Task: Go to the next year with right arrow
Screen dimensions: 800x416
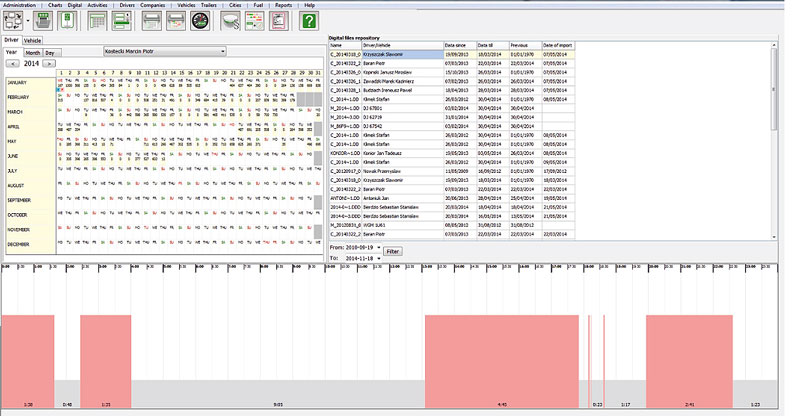Action: (49, 62)
